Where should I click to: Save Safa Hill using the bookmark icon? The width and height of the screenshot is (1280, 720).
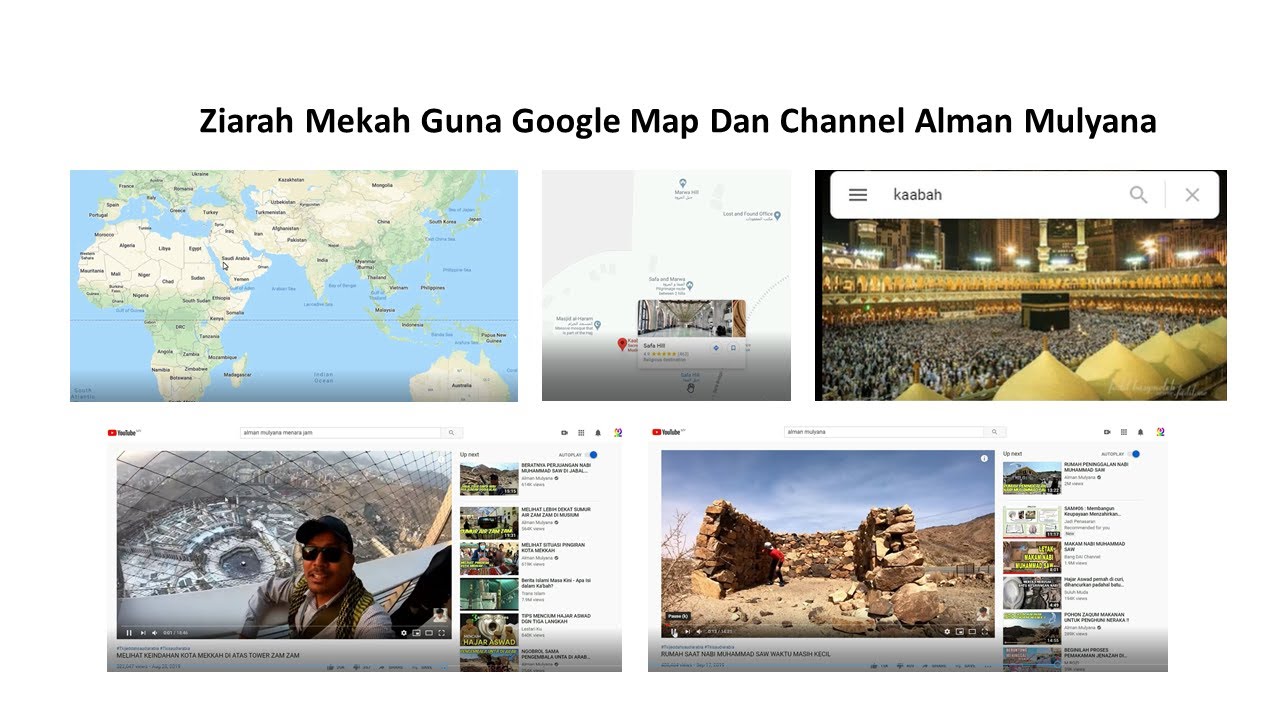coord(733,348)
